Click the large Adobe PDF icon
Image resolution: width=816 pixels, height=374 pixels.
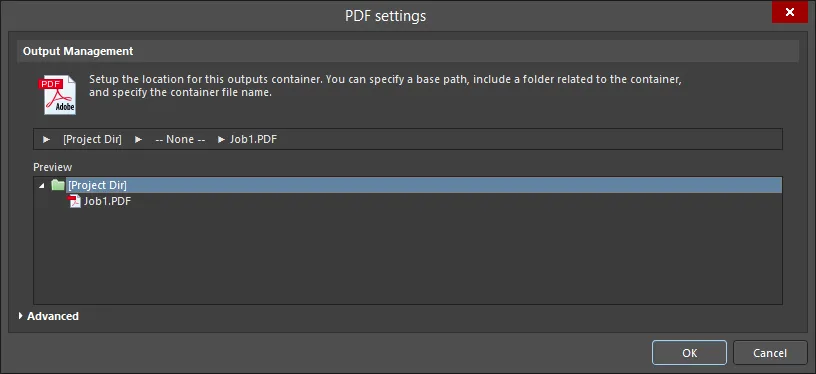pyautogui.click(x=57, y=95)
